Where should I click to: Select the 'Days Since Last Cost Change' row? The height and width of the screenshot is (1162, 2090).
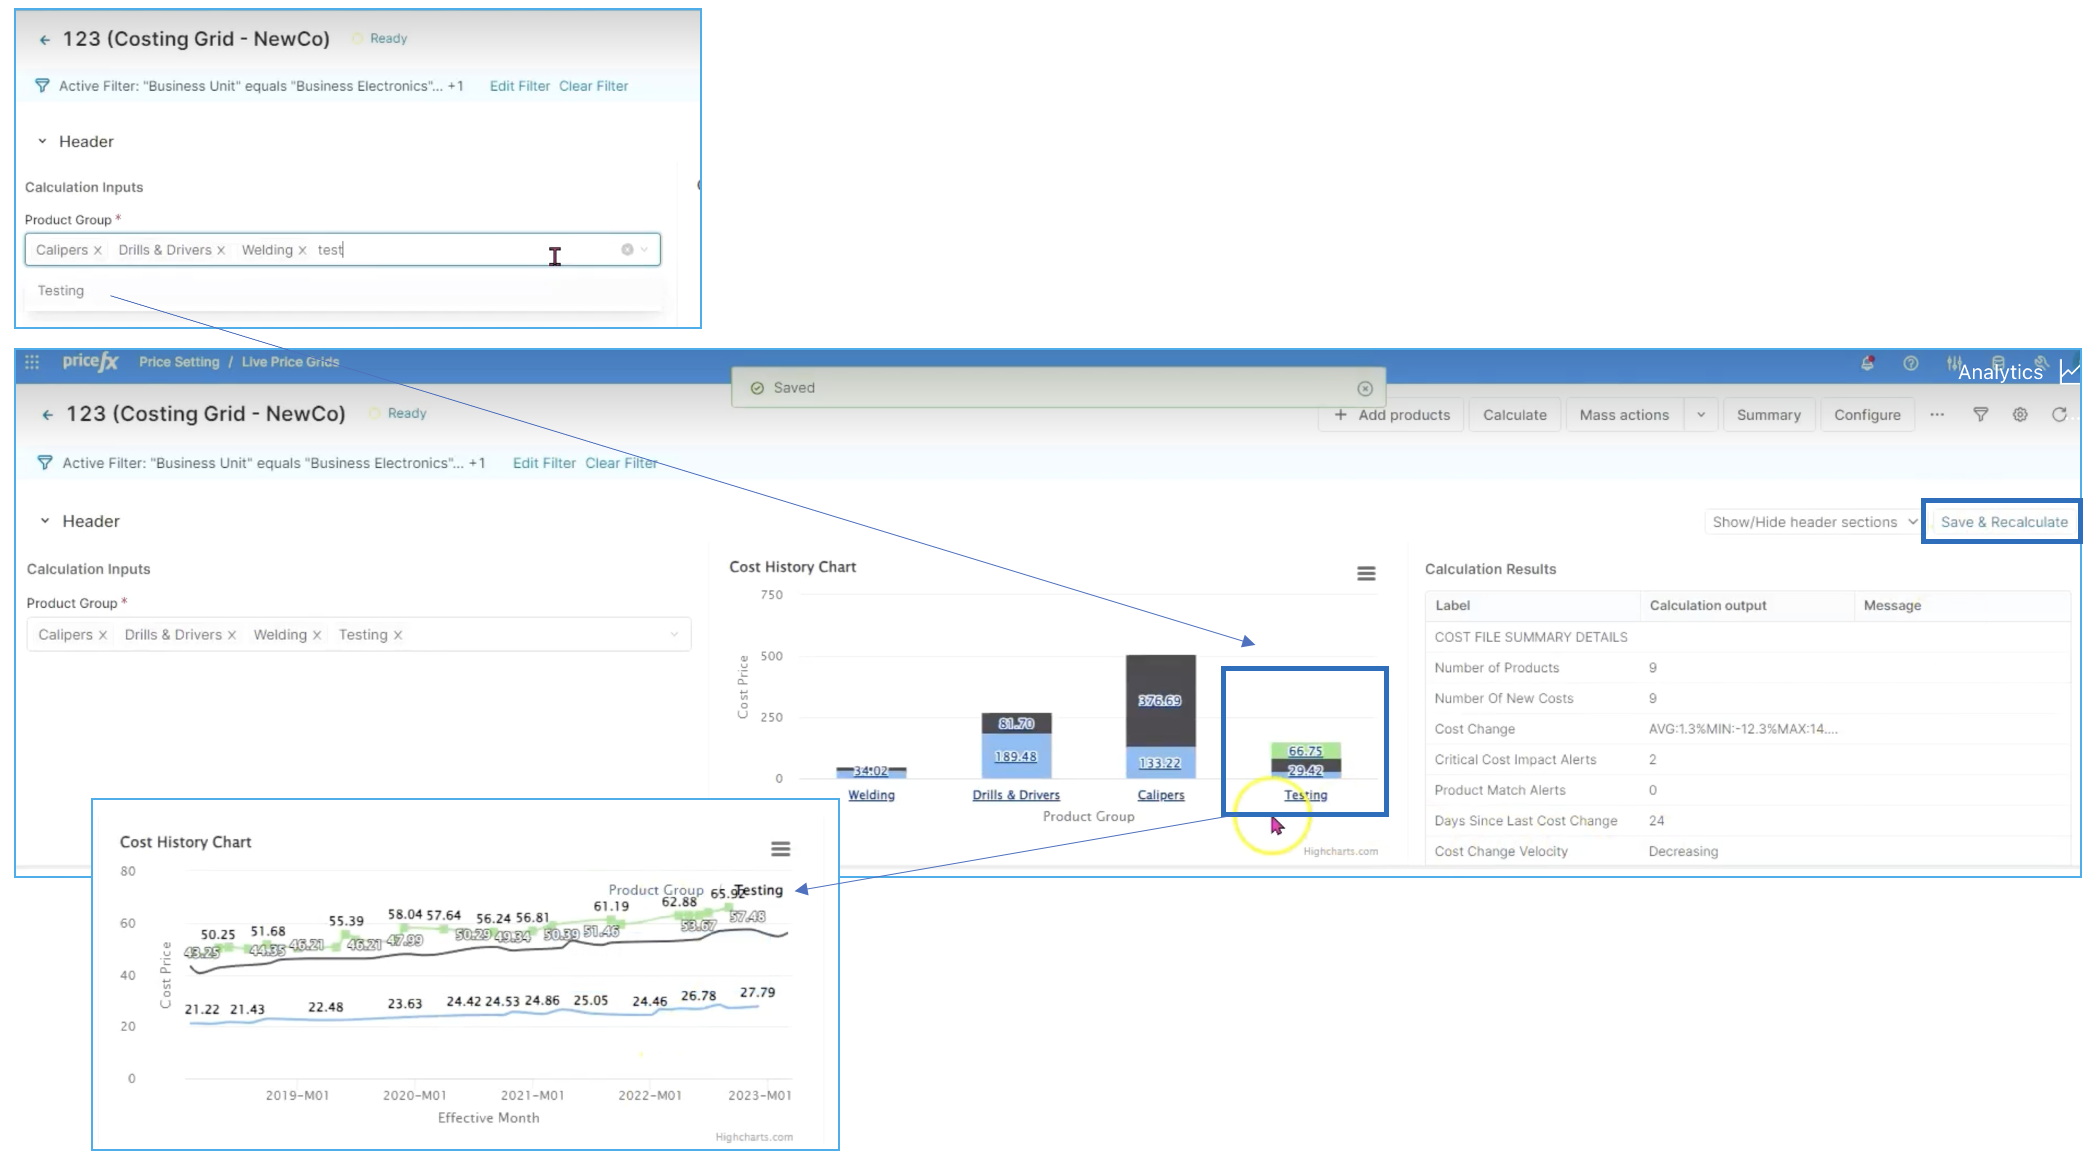tap(1748, 821)
